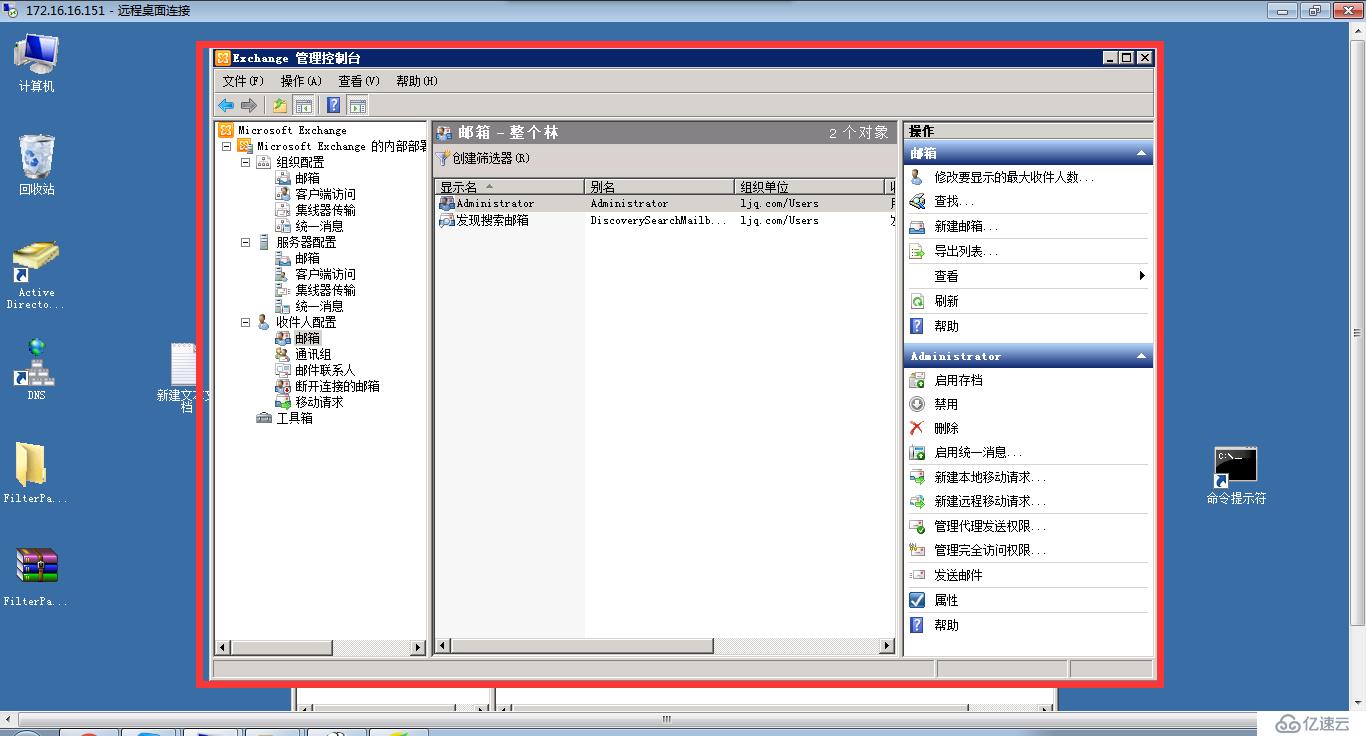Collapse the Microsoft Exchange 的内部部署 node
1366x736 pixels.
(227, 146)
